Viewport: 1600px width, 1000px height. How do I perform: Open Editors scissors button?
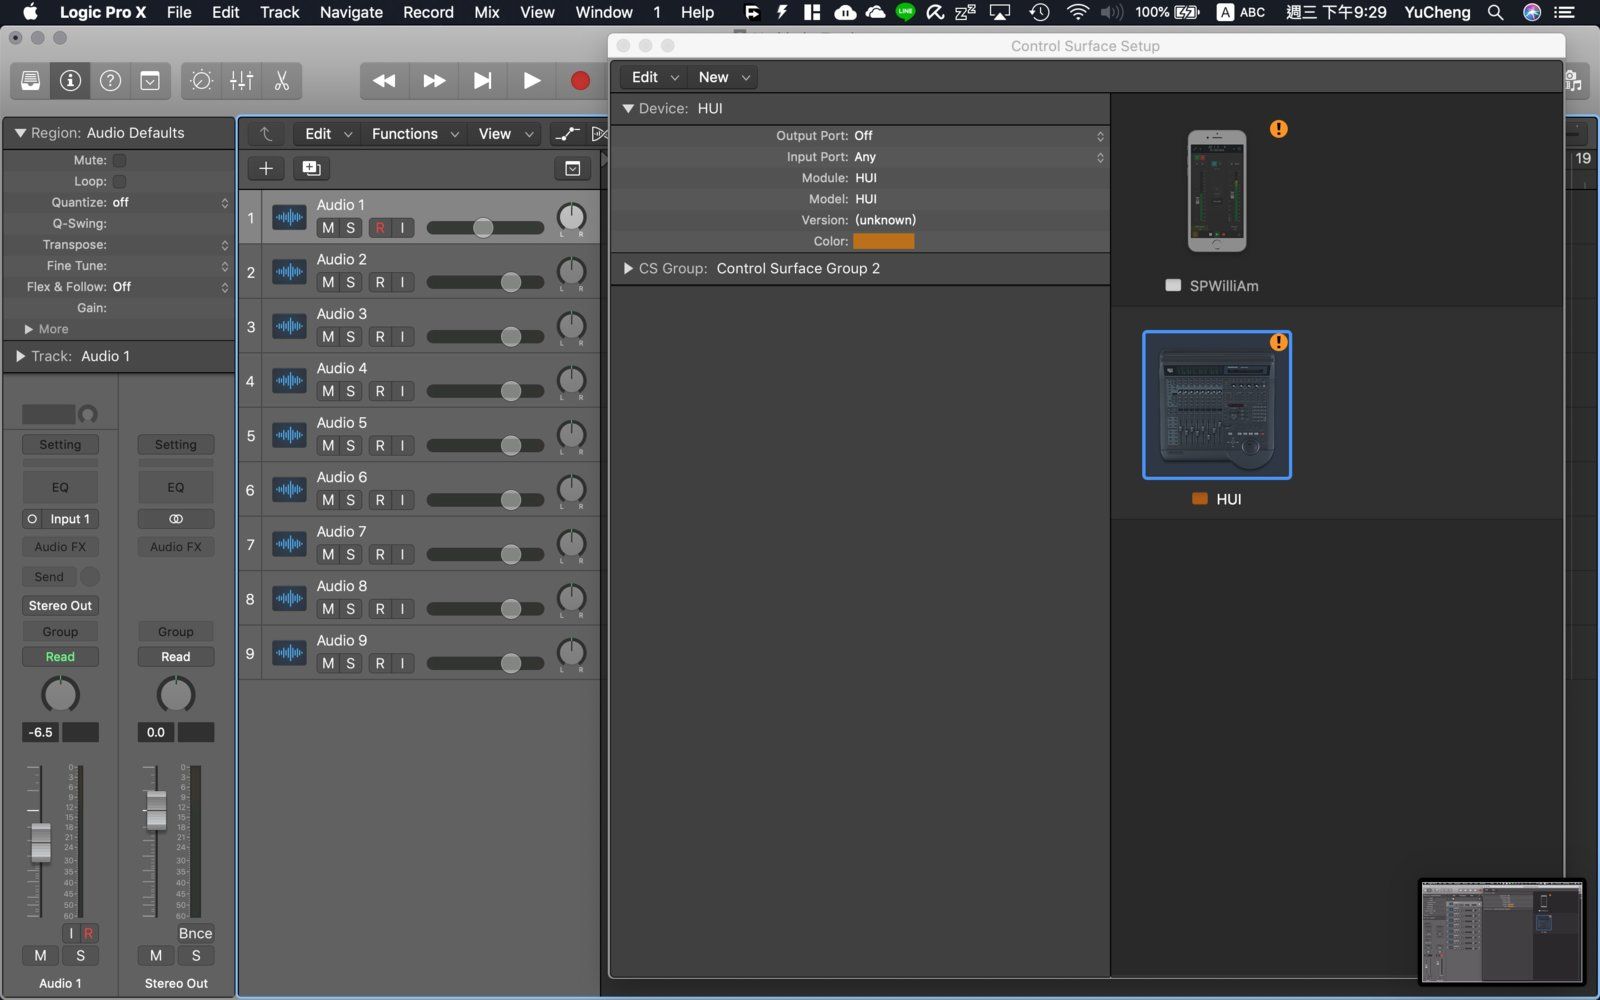point(282,81)
